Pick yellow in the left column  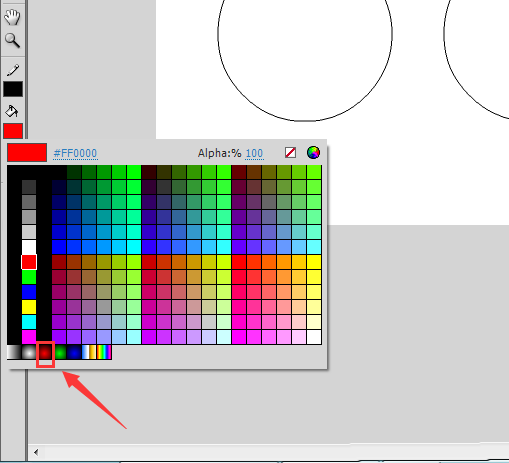click(x=29, y=307)
